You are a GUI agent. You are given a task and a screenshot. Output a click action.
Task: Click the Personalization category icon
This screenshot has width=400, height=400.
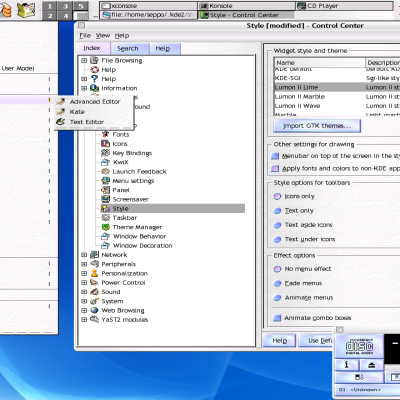click(x=95, y=273)
